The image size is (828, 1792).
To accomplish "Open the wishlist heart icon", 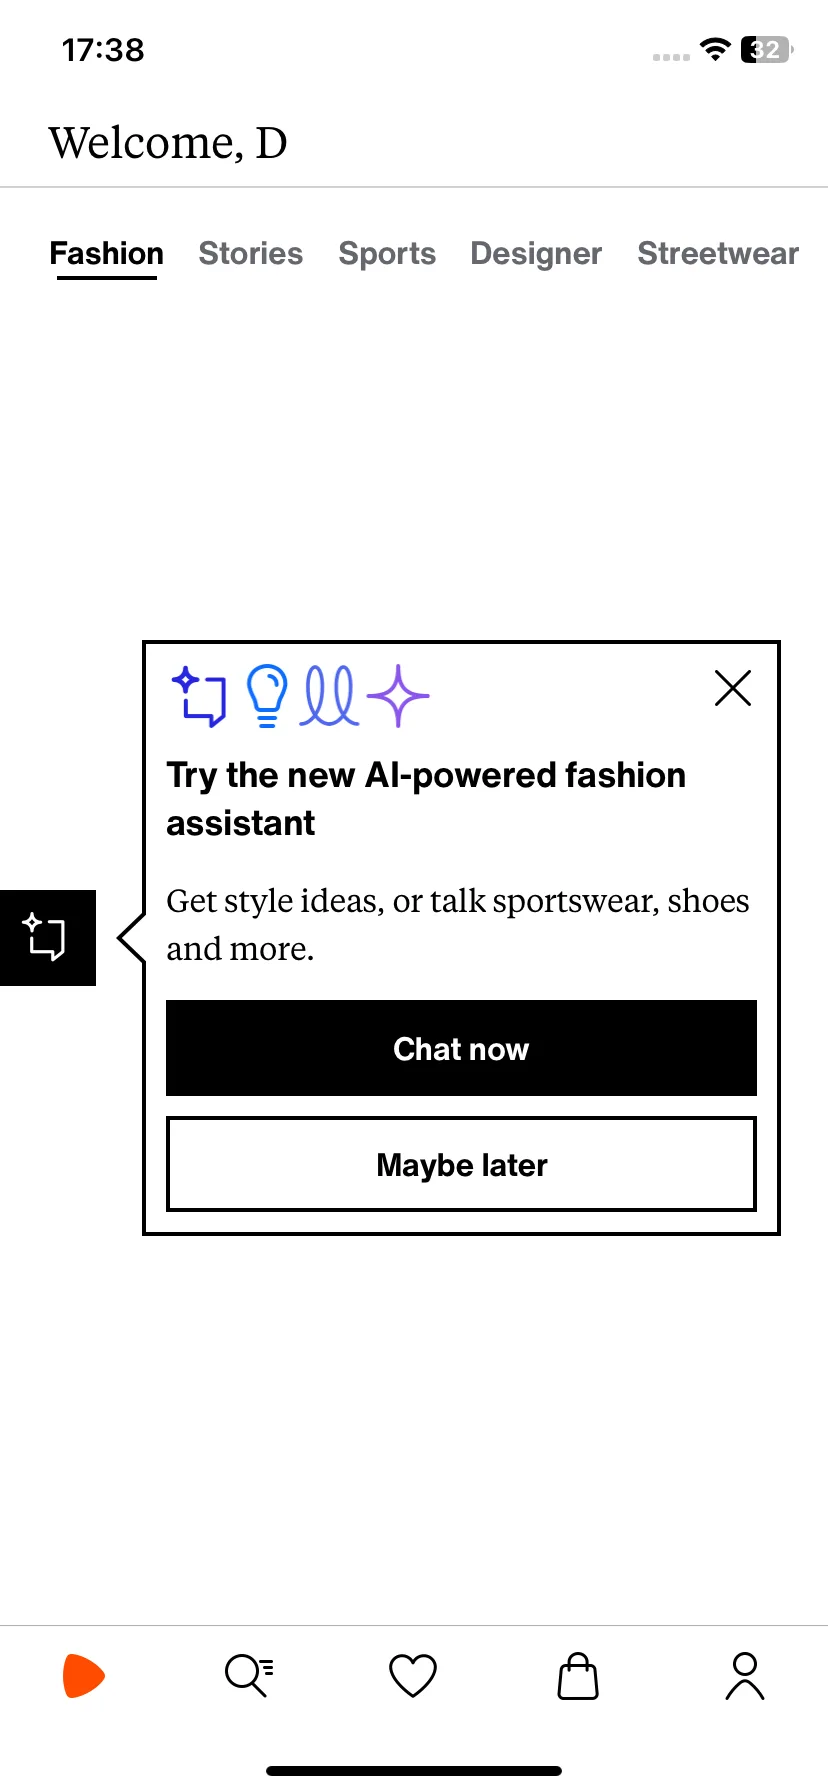I will tap(413, 1676).
